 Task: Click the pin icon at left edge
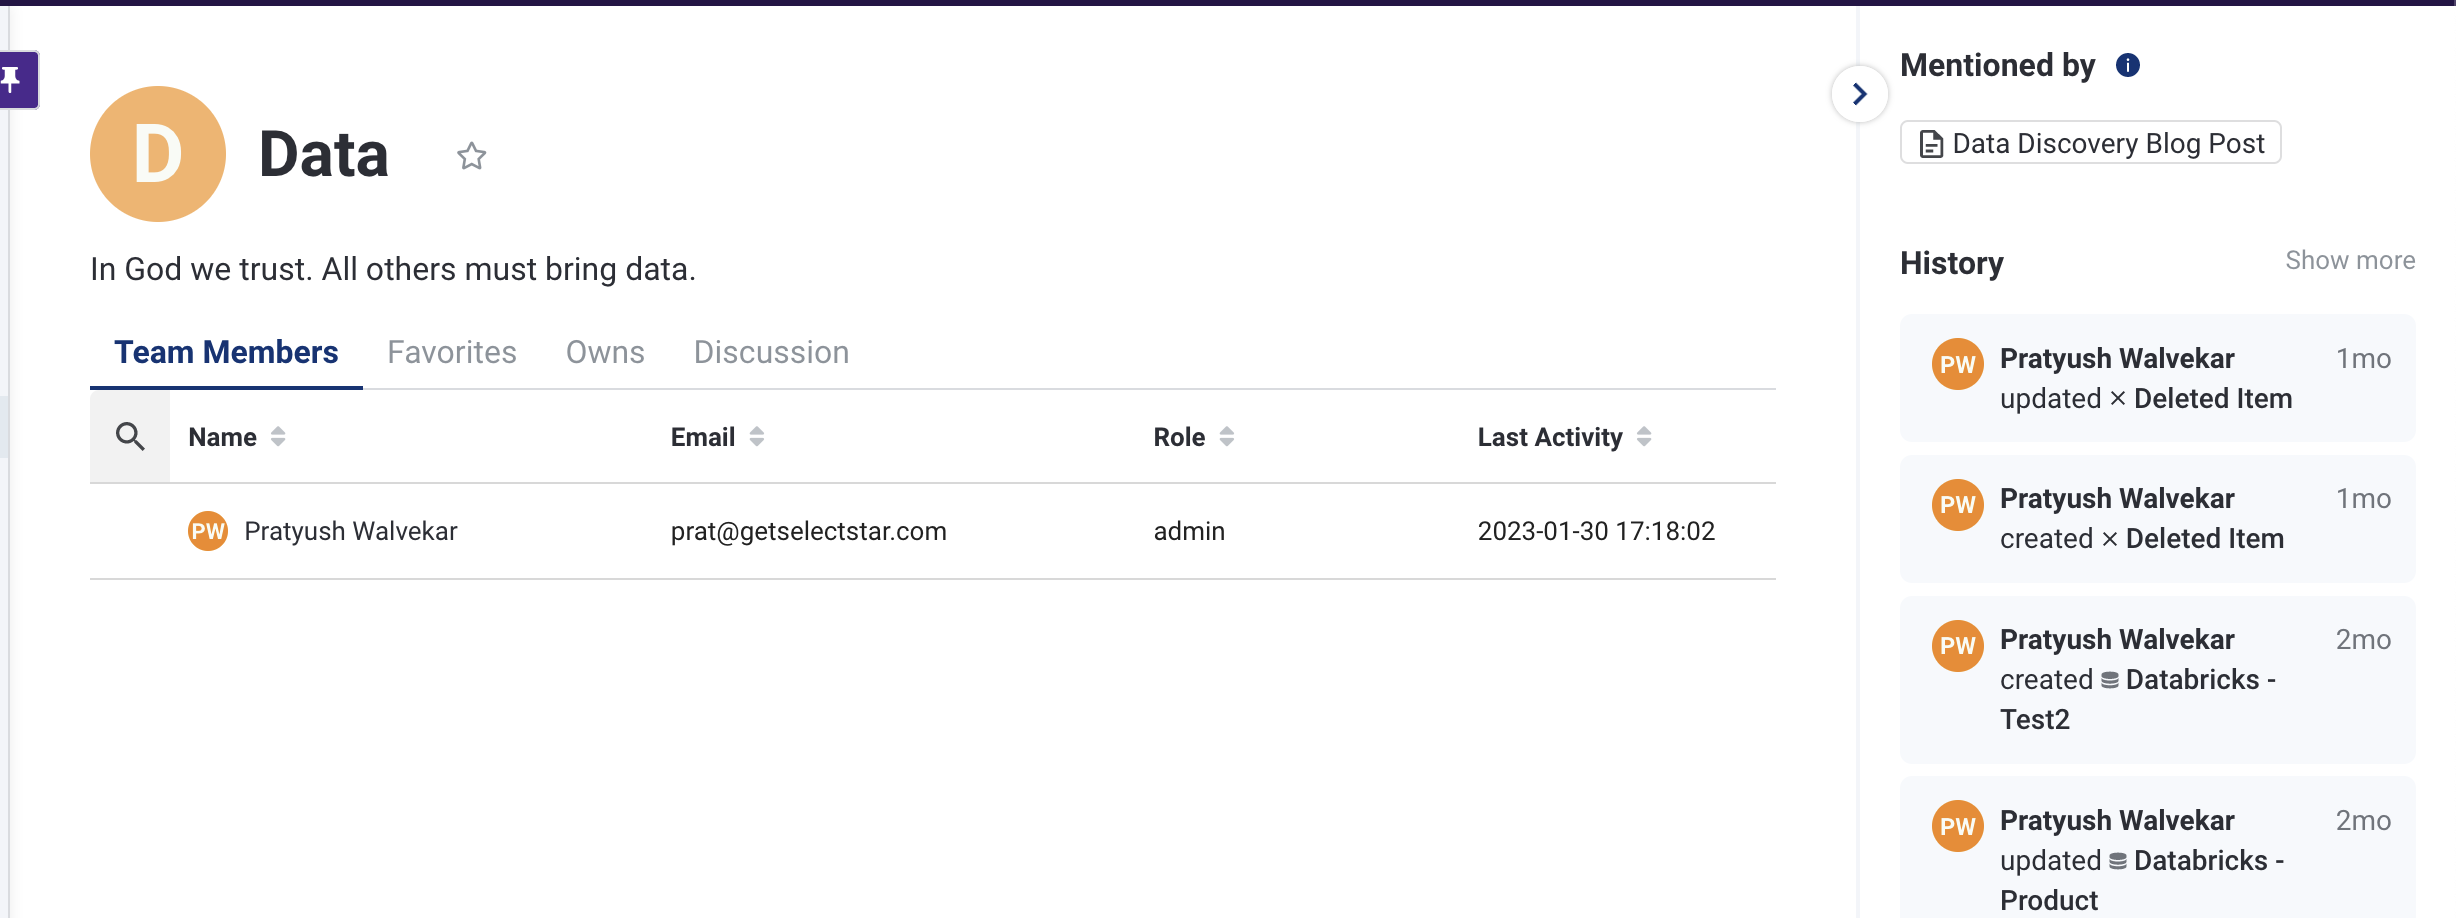coord(13,79)
